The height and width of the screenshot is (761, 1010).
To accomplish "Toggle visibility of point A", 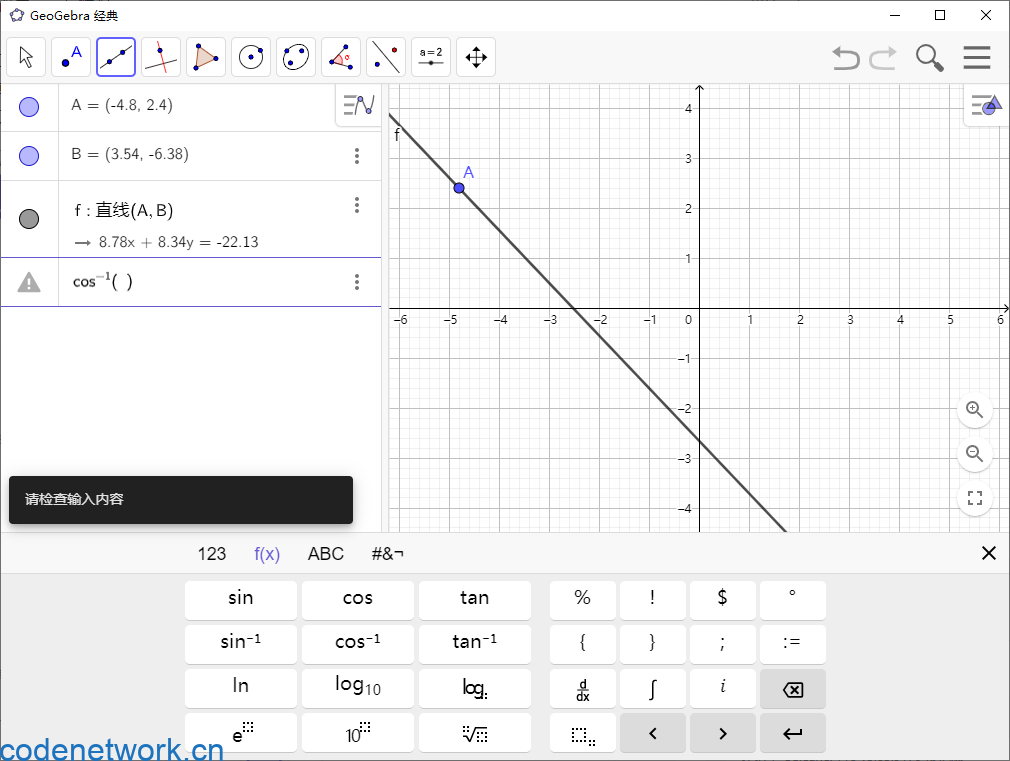I will (x=29, y=107).
